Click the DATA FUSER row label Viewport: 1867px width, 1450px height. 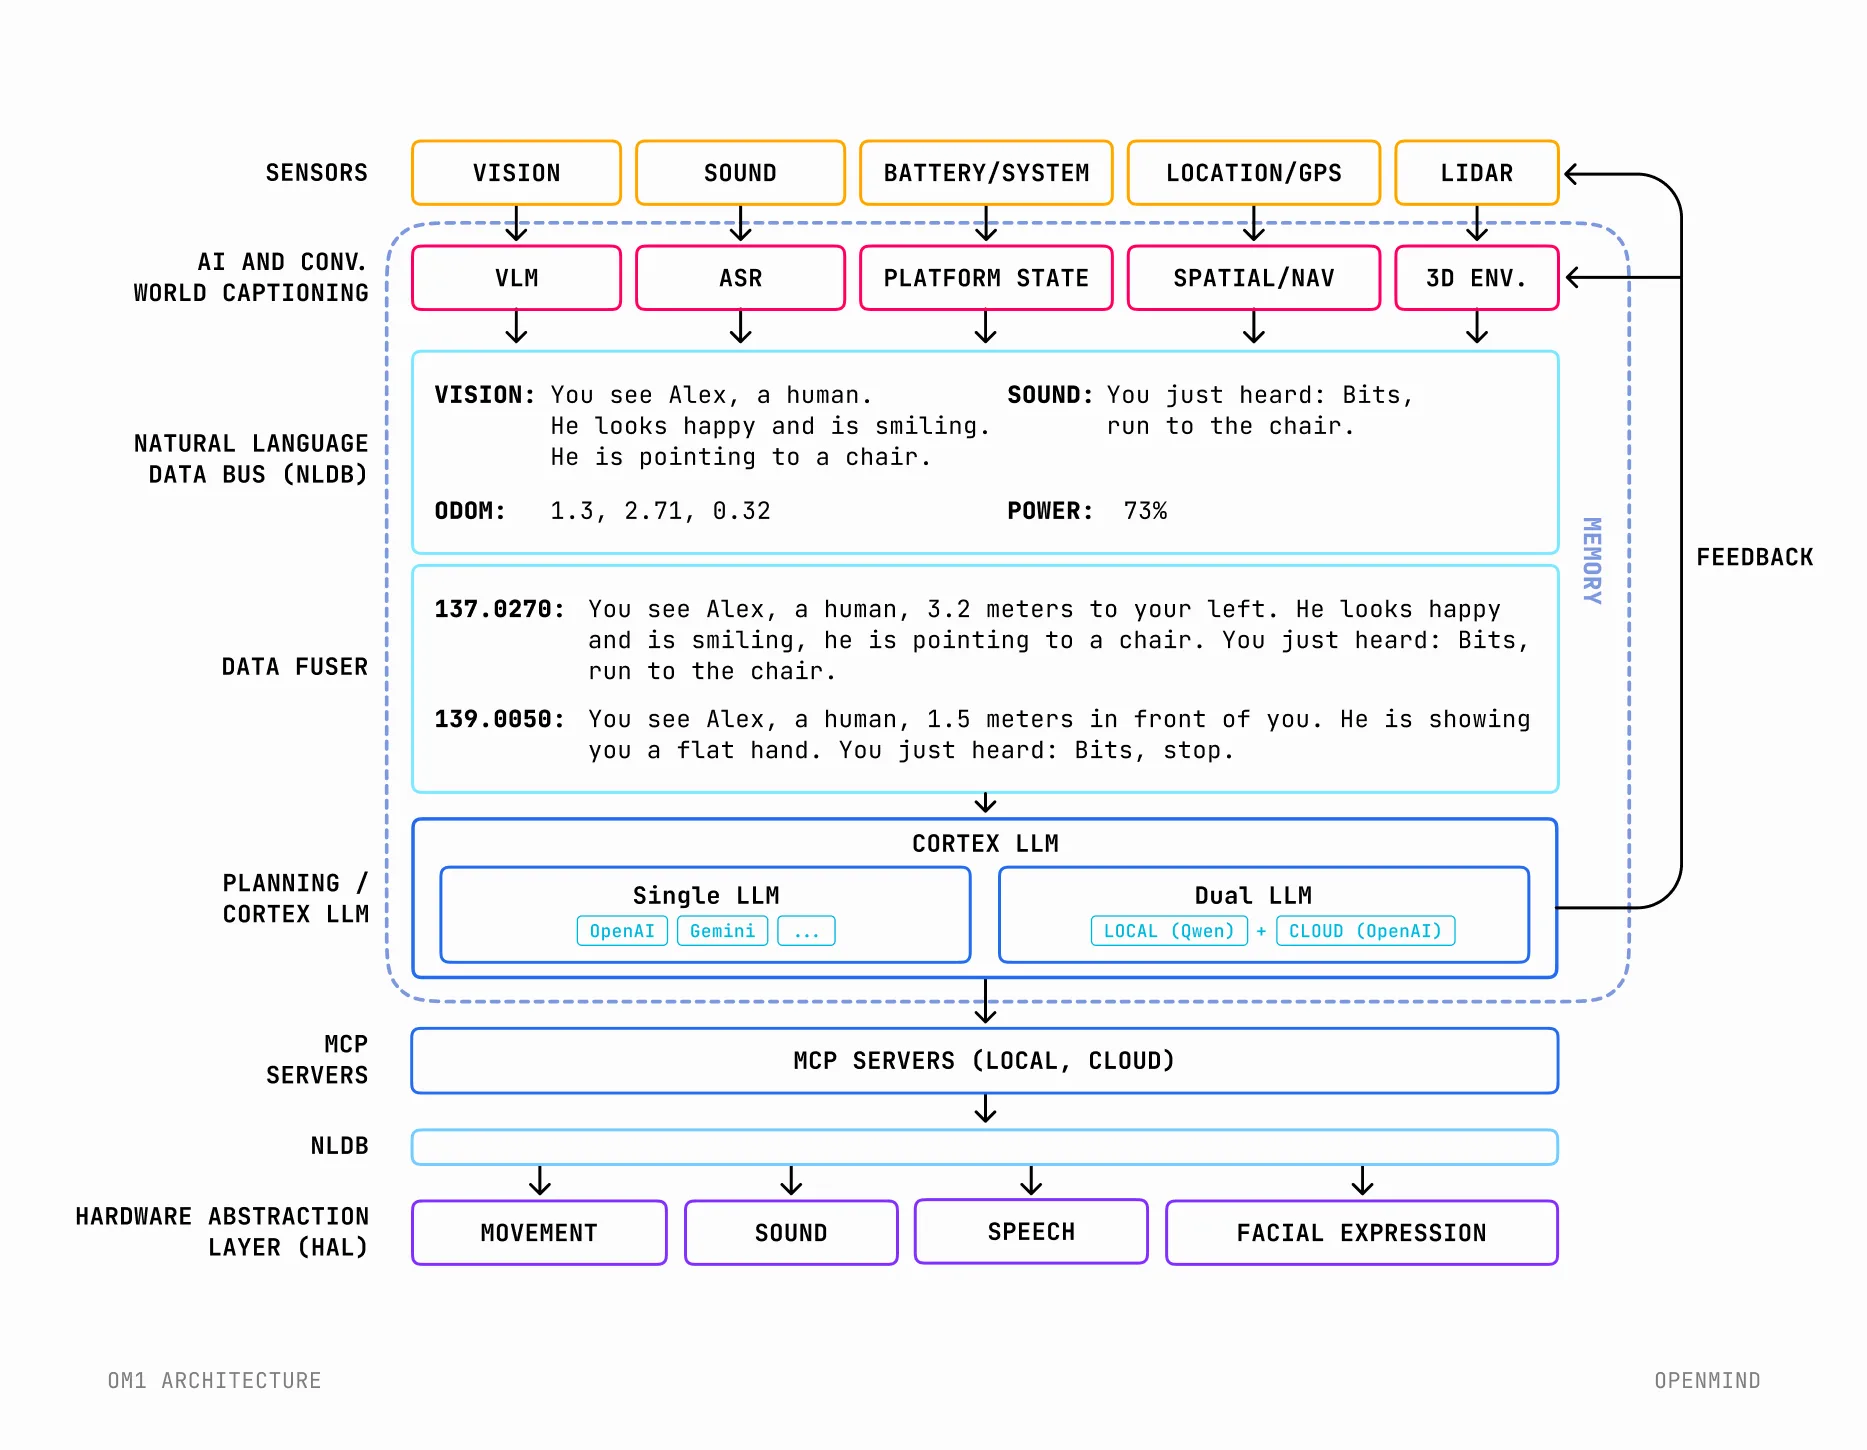tap(294, 667)
